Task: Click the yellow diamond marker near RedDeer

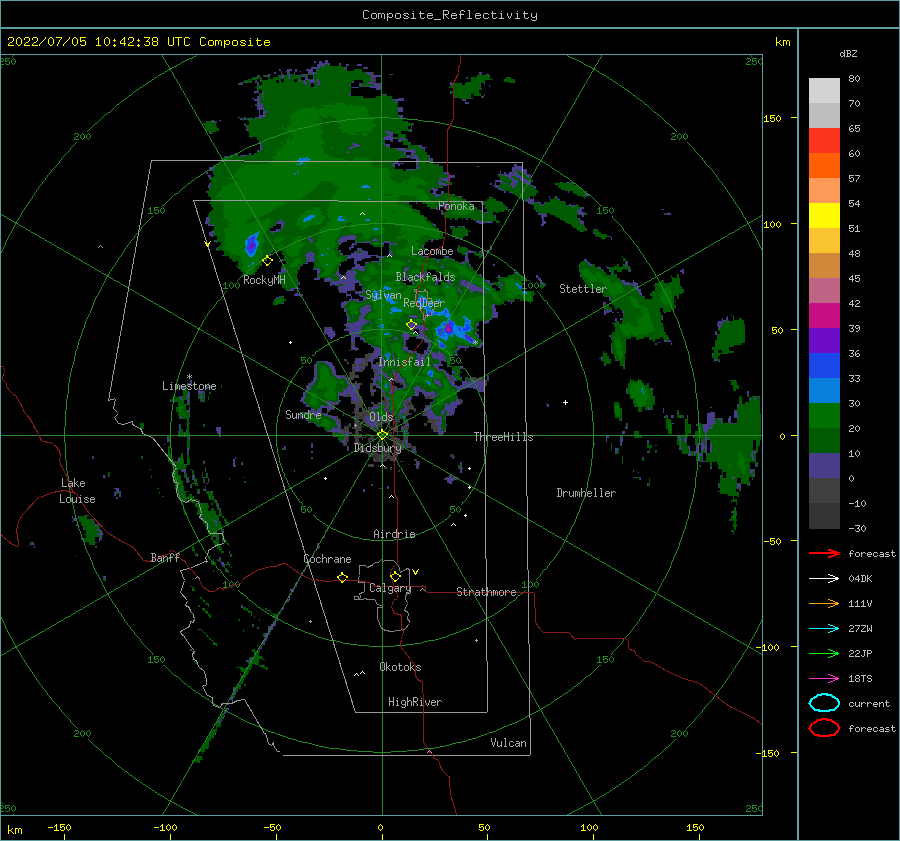Action: 412,325
